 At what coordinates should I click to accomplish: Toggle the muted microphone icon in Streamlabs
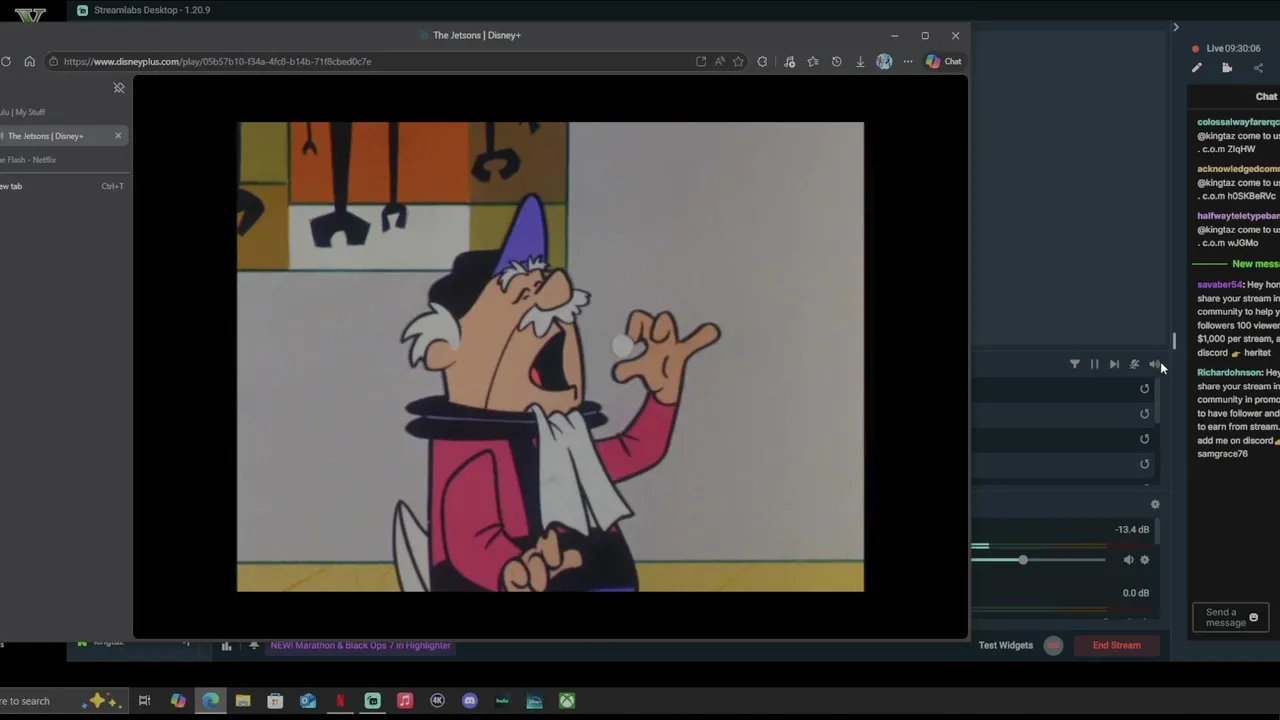pos(1134,364)
